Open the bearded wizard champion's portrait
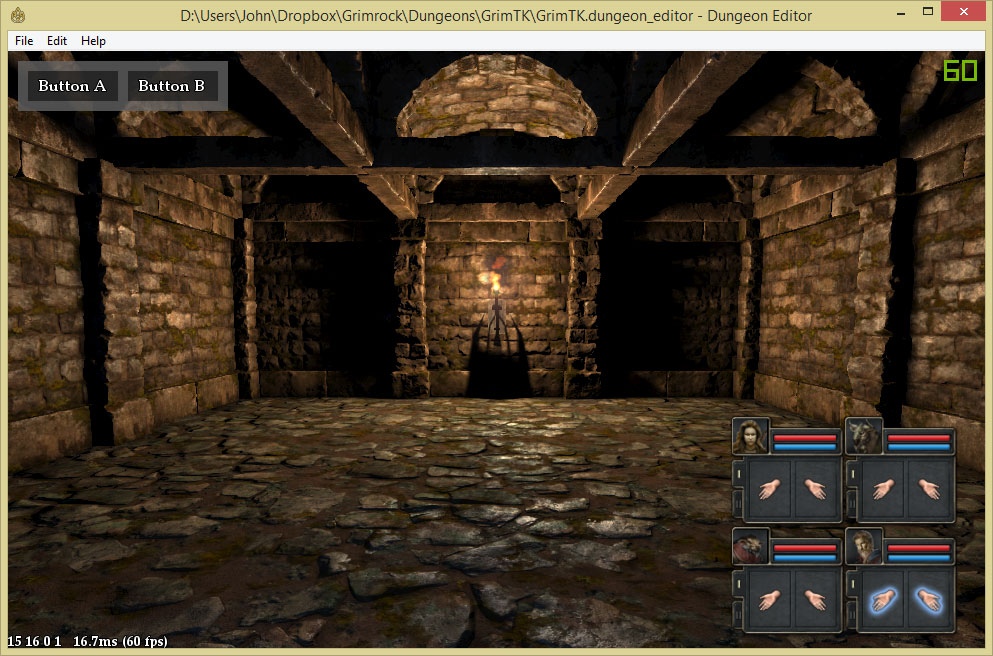993x656 pixels. (864, 546)
